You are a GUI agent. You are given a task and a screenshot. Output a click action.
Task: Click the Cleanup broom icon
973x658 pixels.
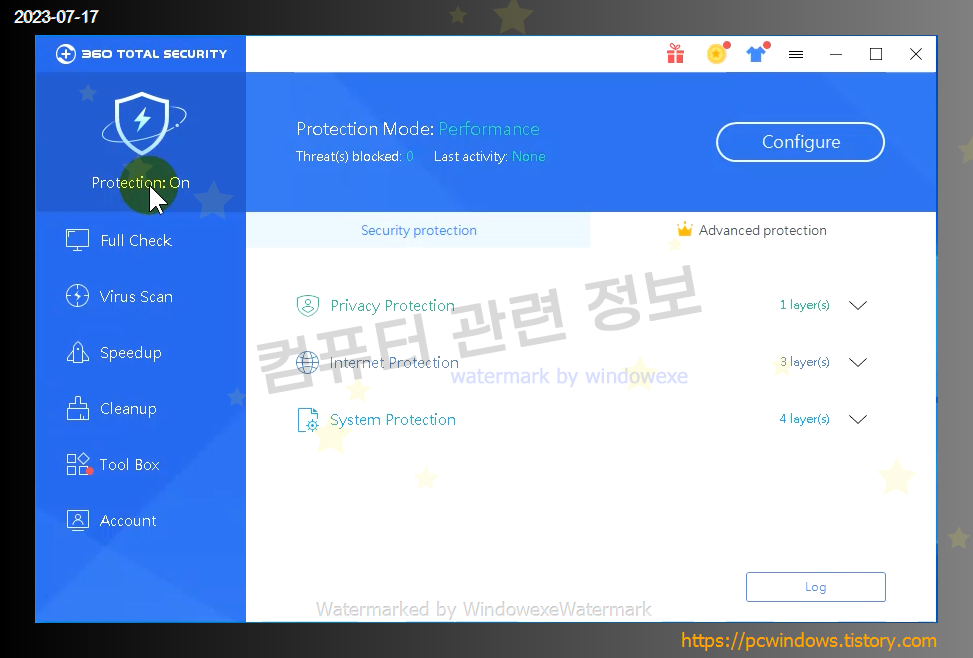tap(78, 408)
